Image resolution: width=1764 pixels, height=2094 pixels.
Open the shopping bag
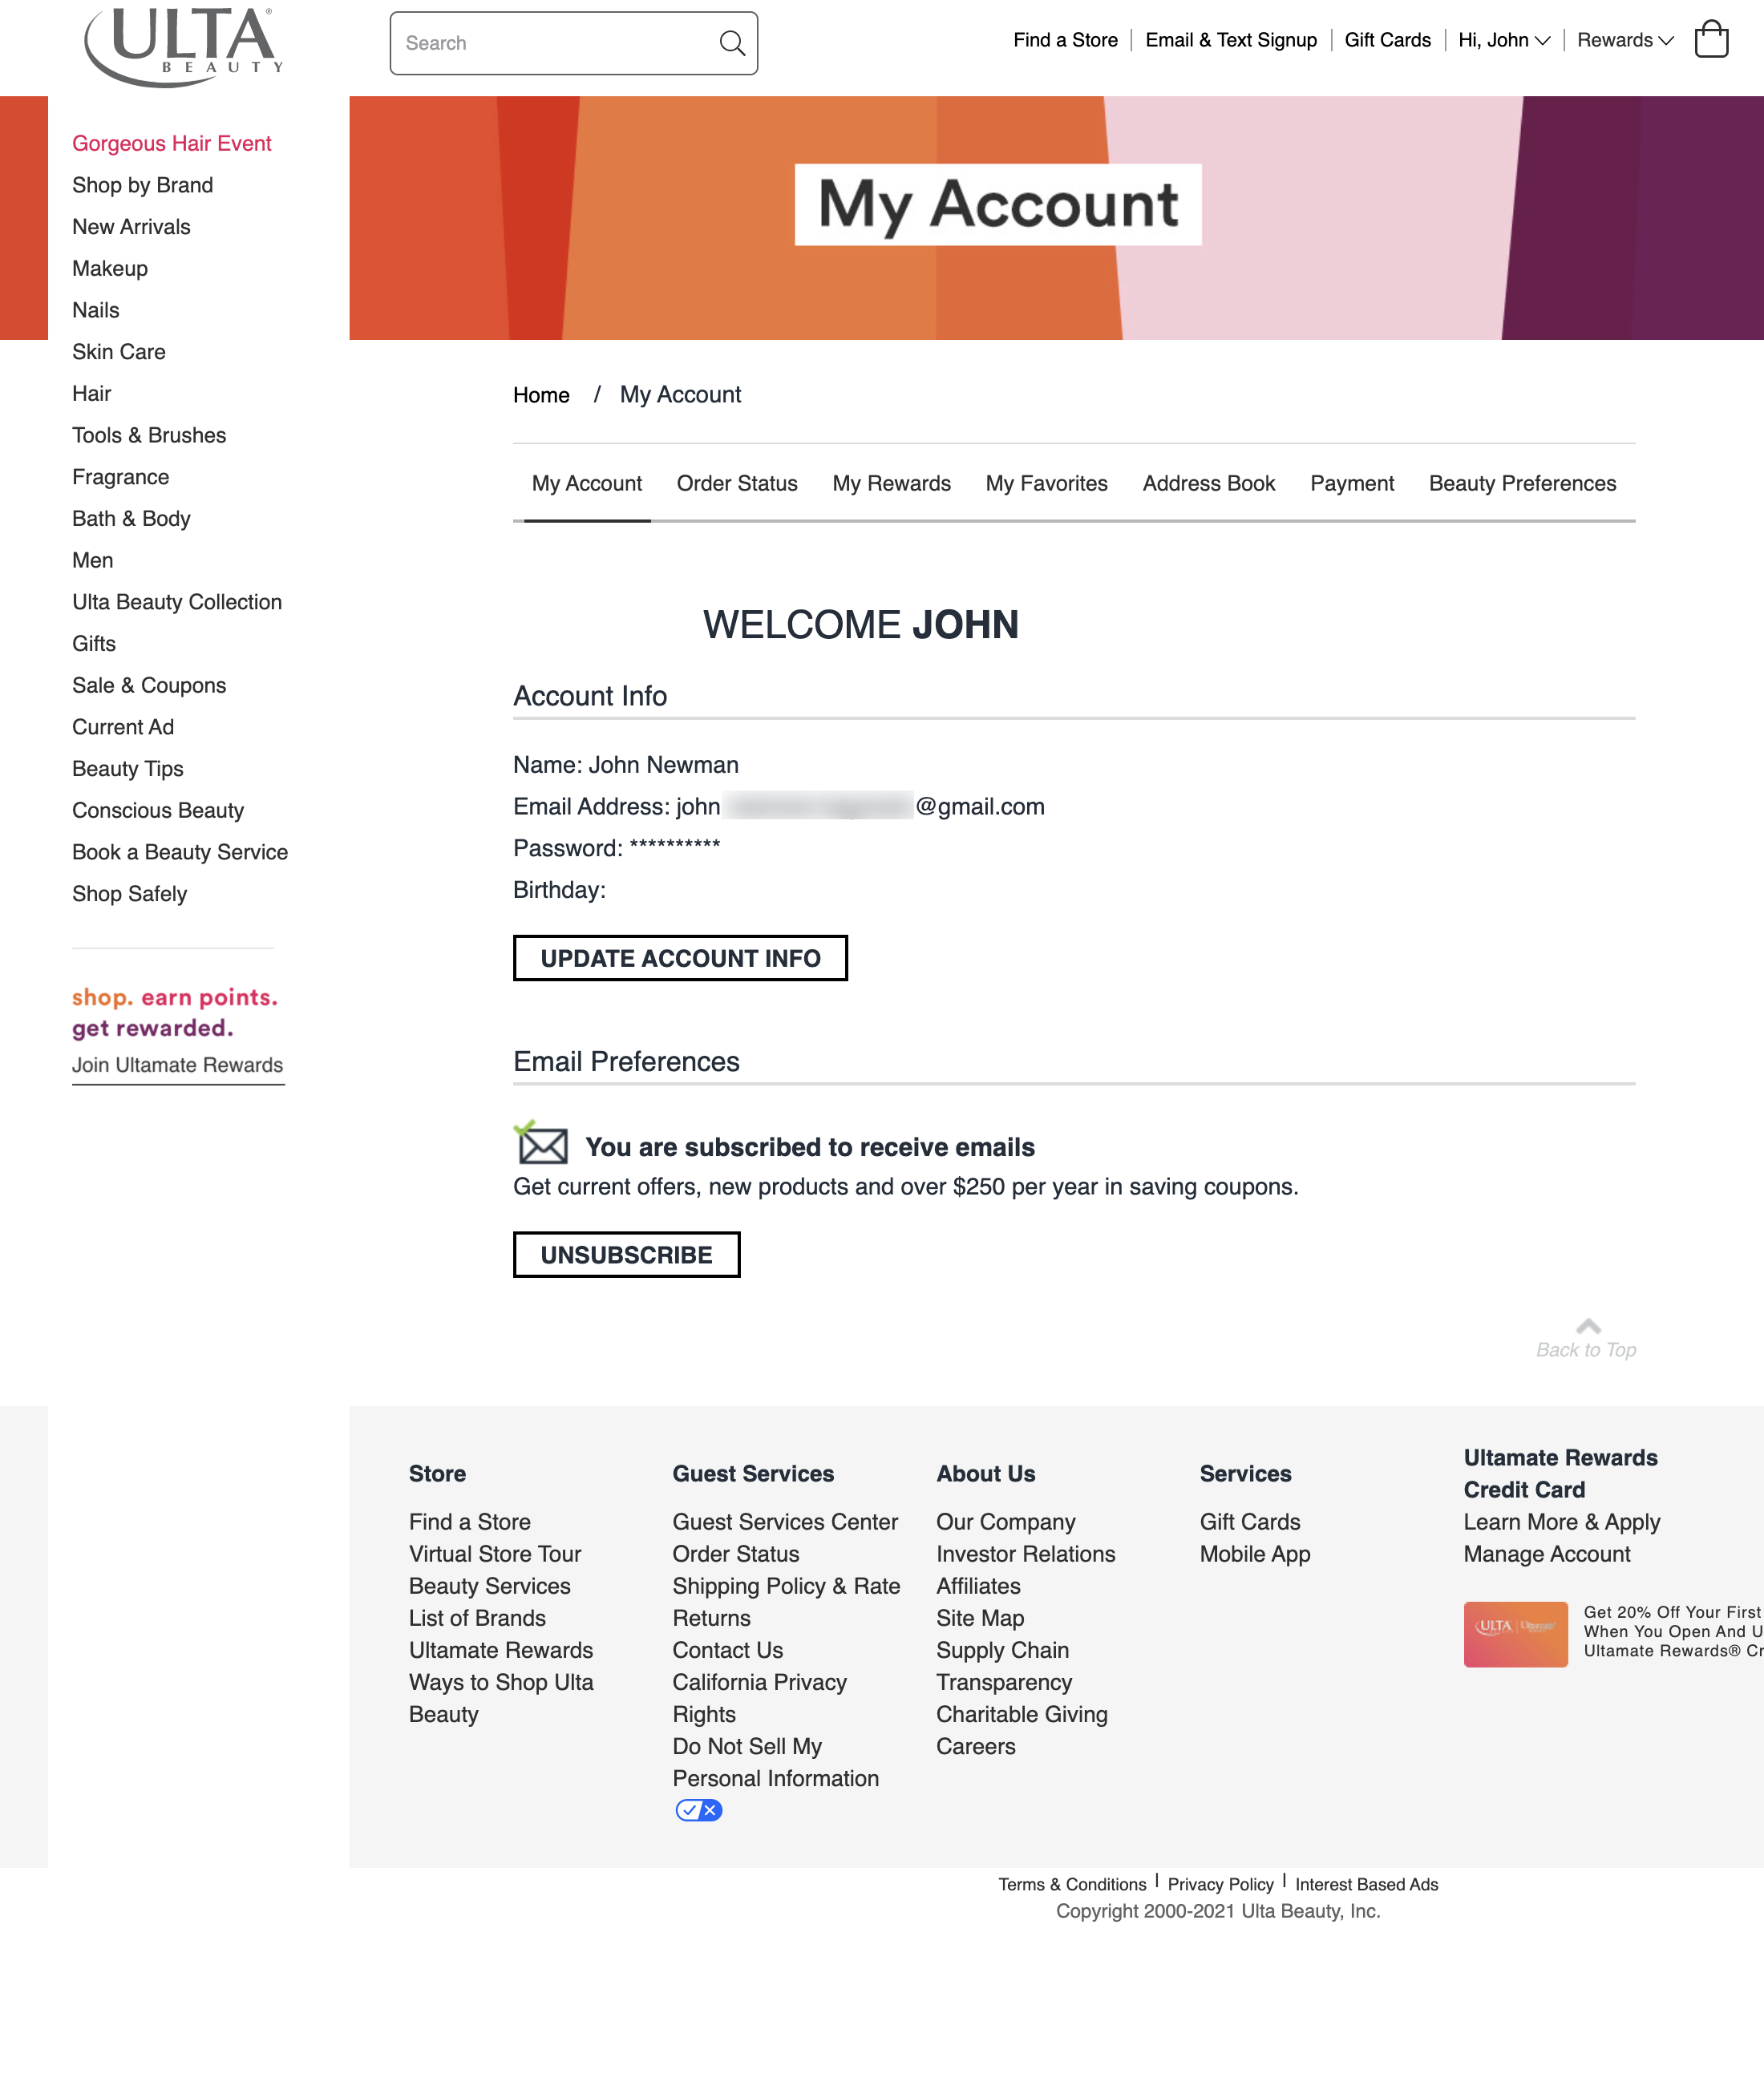(x=1712, y=40)
